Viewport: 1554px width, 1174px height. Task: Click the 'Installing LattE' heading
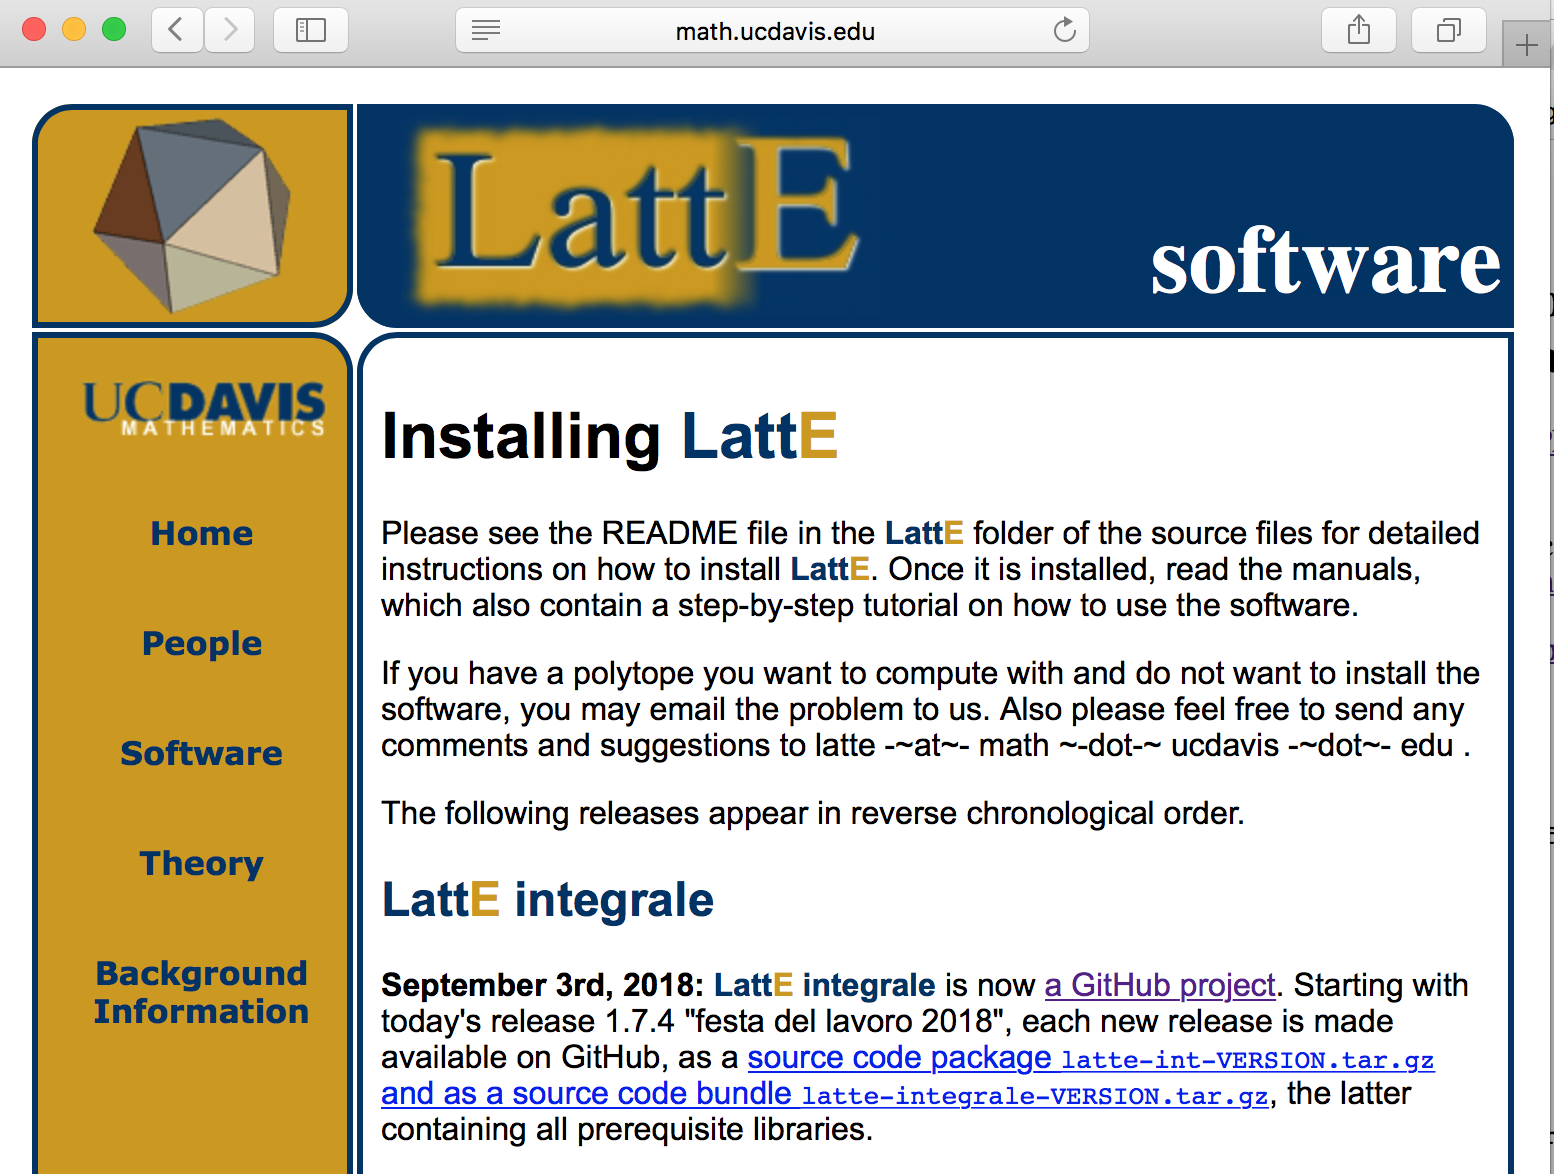[609, 436]
